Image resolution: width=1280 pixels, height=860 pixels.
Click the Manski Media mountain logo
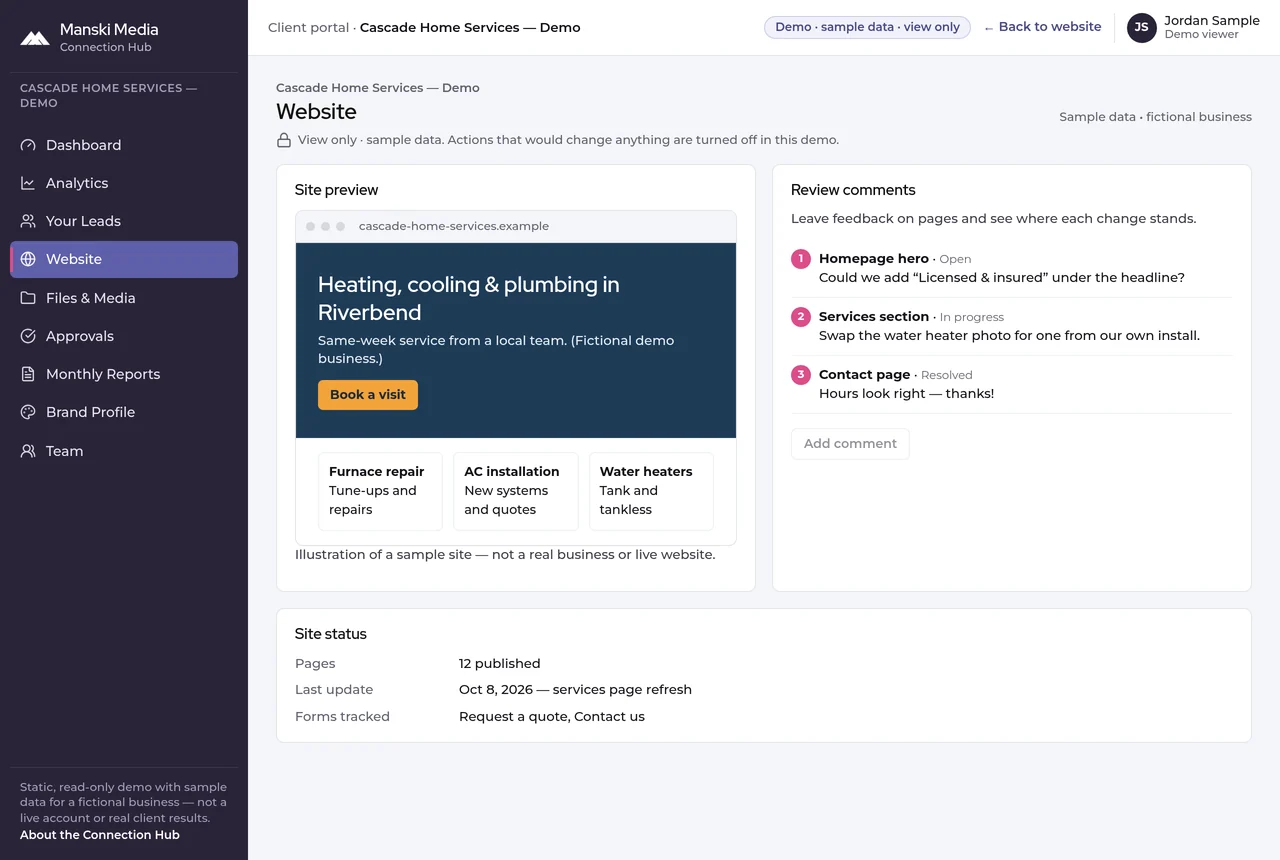(35, 38)
